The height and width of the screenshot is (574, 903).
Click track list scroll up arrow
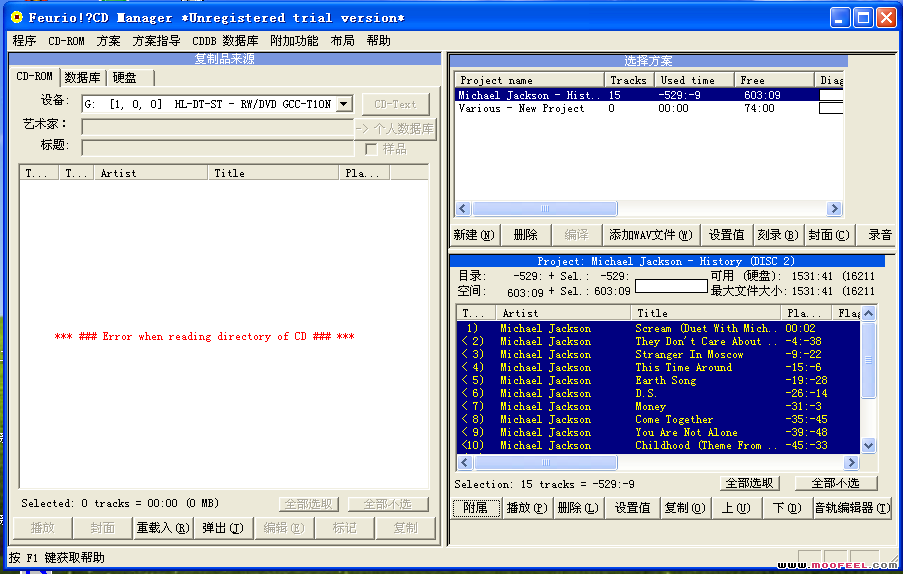click(x=868, y=313)
